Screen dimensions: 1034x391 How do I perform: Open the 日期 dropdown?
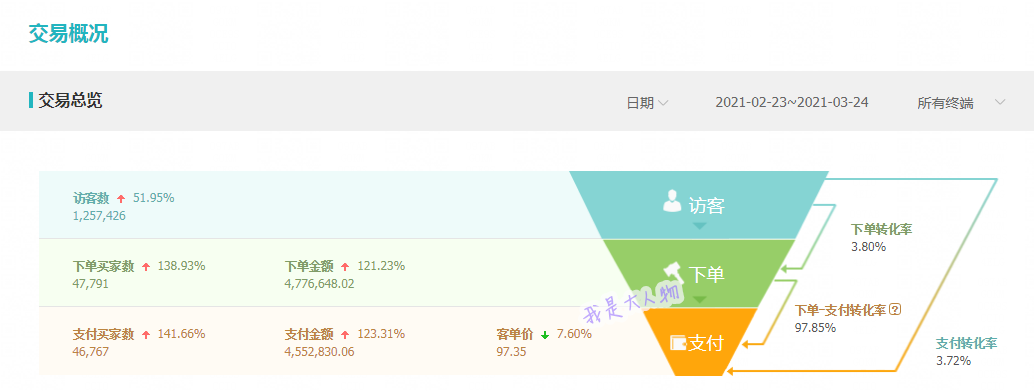point(647,103)
